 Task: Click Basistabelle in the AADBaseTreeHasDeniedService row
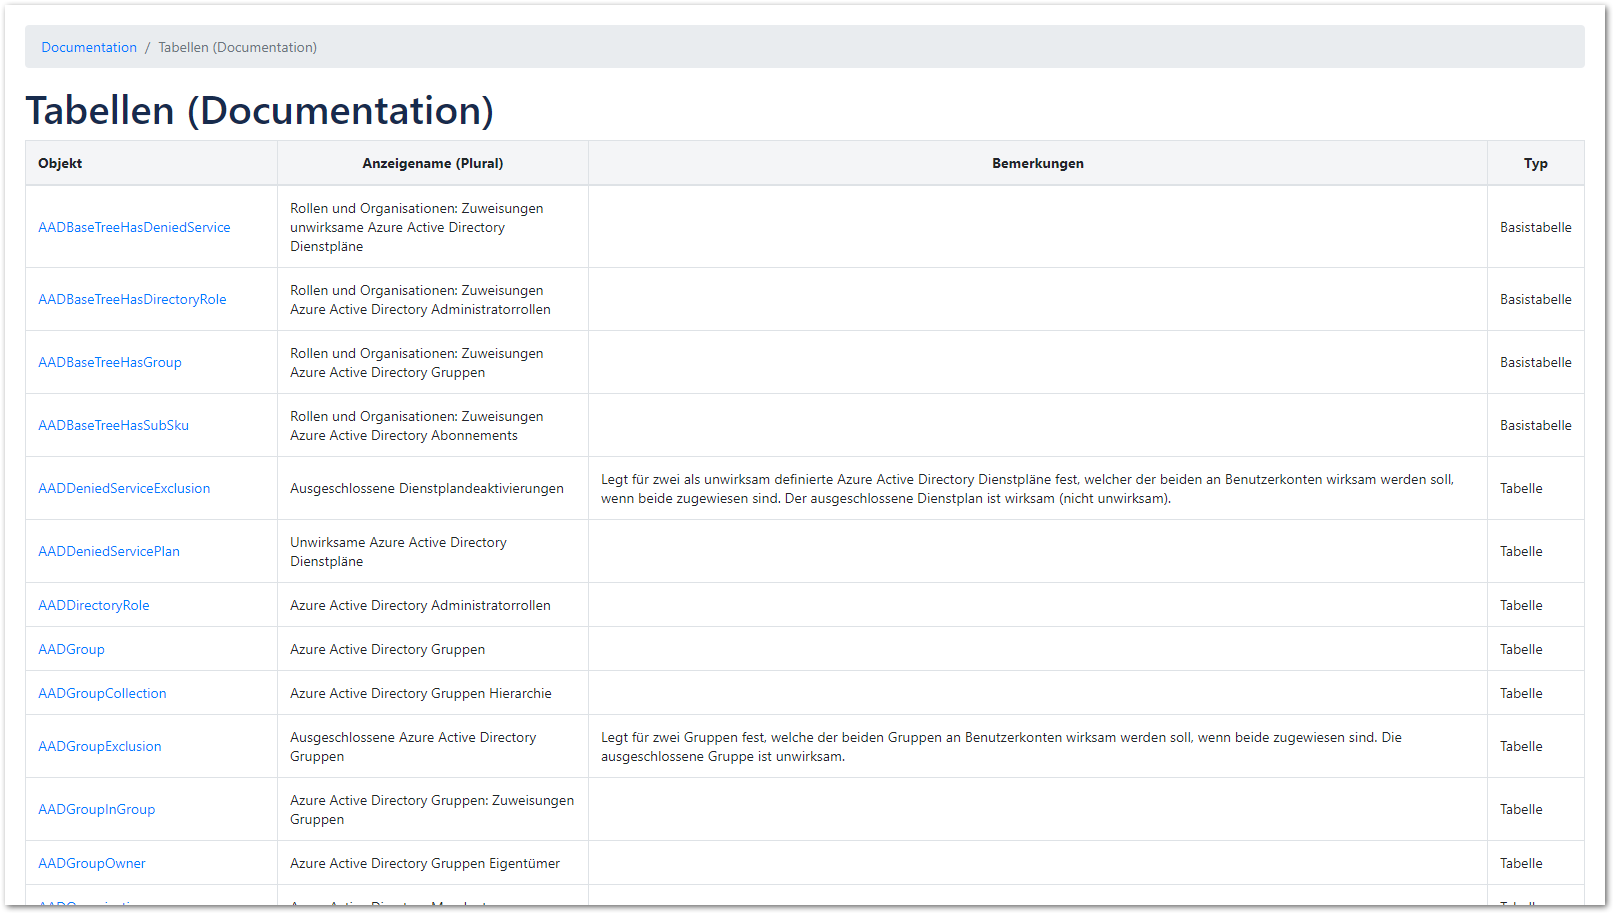click(x=1535, y=227)
